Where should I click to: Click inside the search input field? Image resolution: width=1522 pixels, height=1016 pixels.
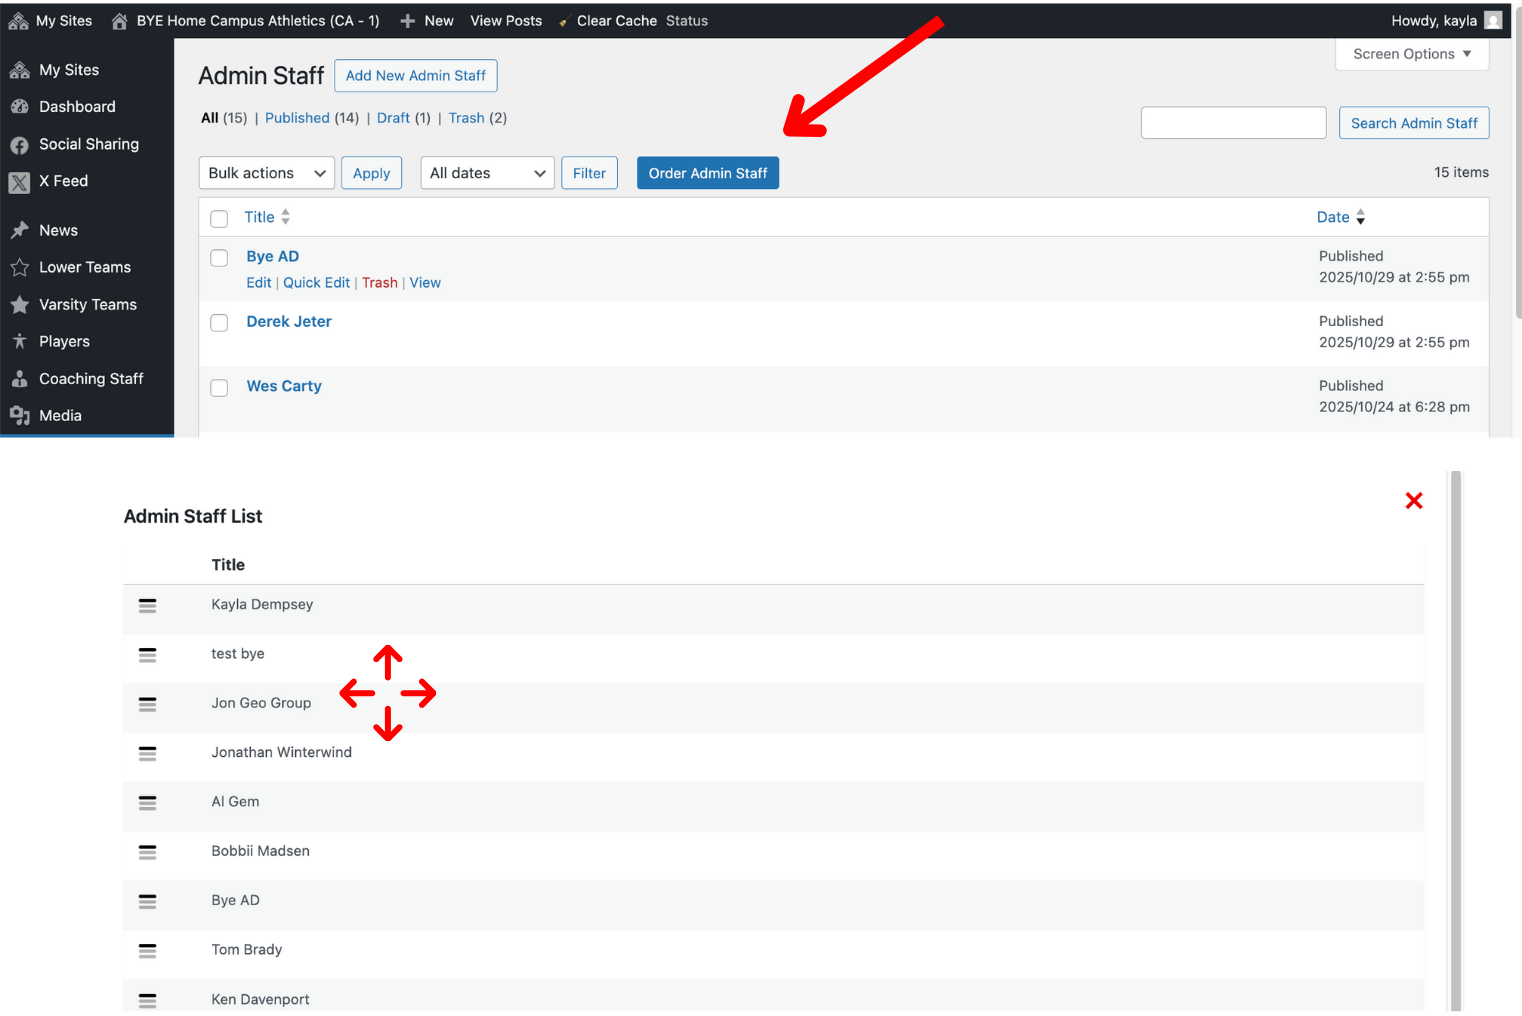pyautogui.click(x=1233, y=122)
